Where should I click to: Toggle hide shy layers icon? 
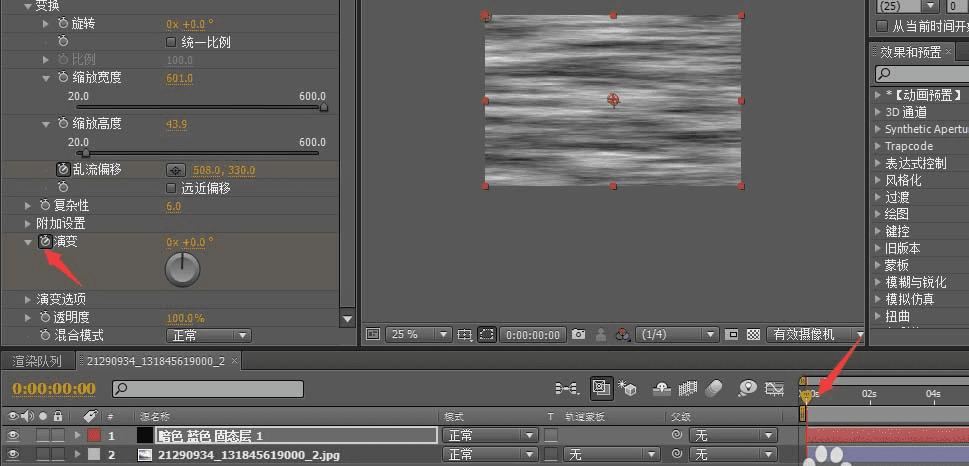[x=662, y=388]
